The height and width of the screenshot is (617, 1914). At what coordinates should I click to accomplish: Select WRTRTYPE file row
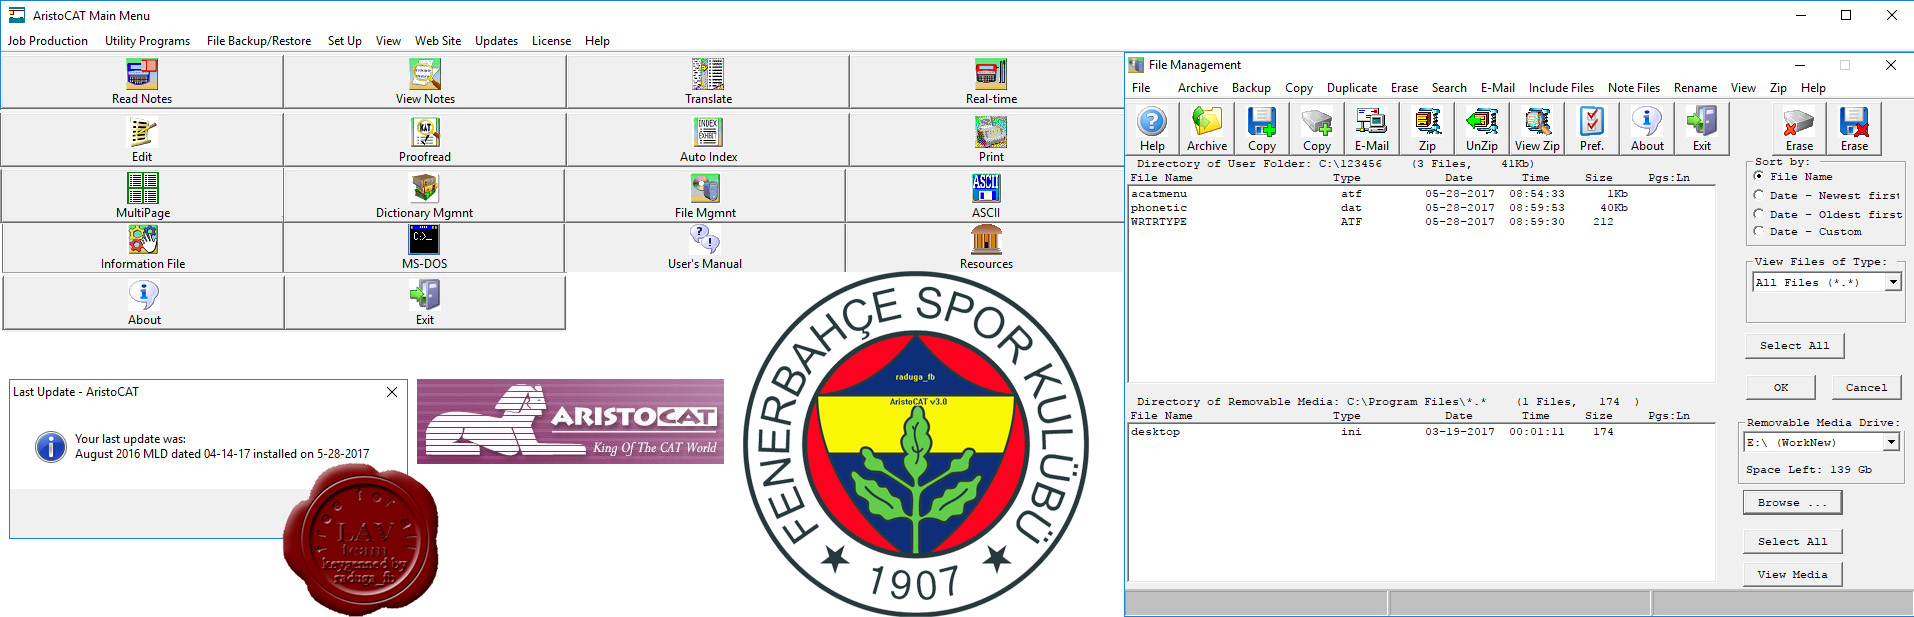1420,222
